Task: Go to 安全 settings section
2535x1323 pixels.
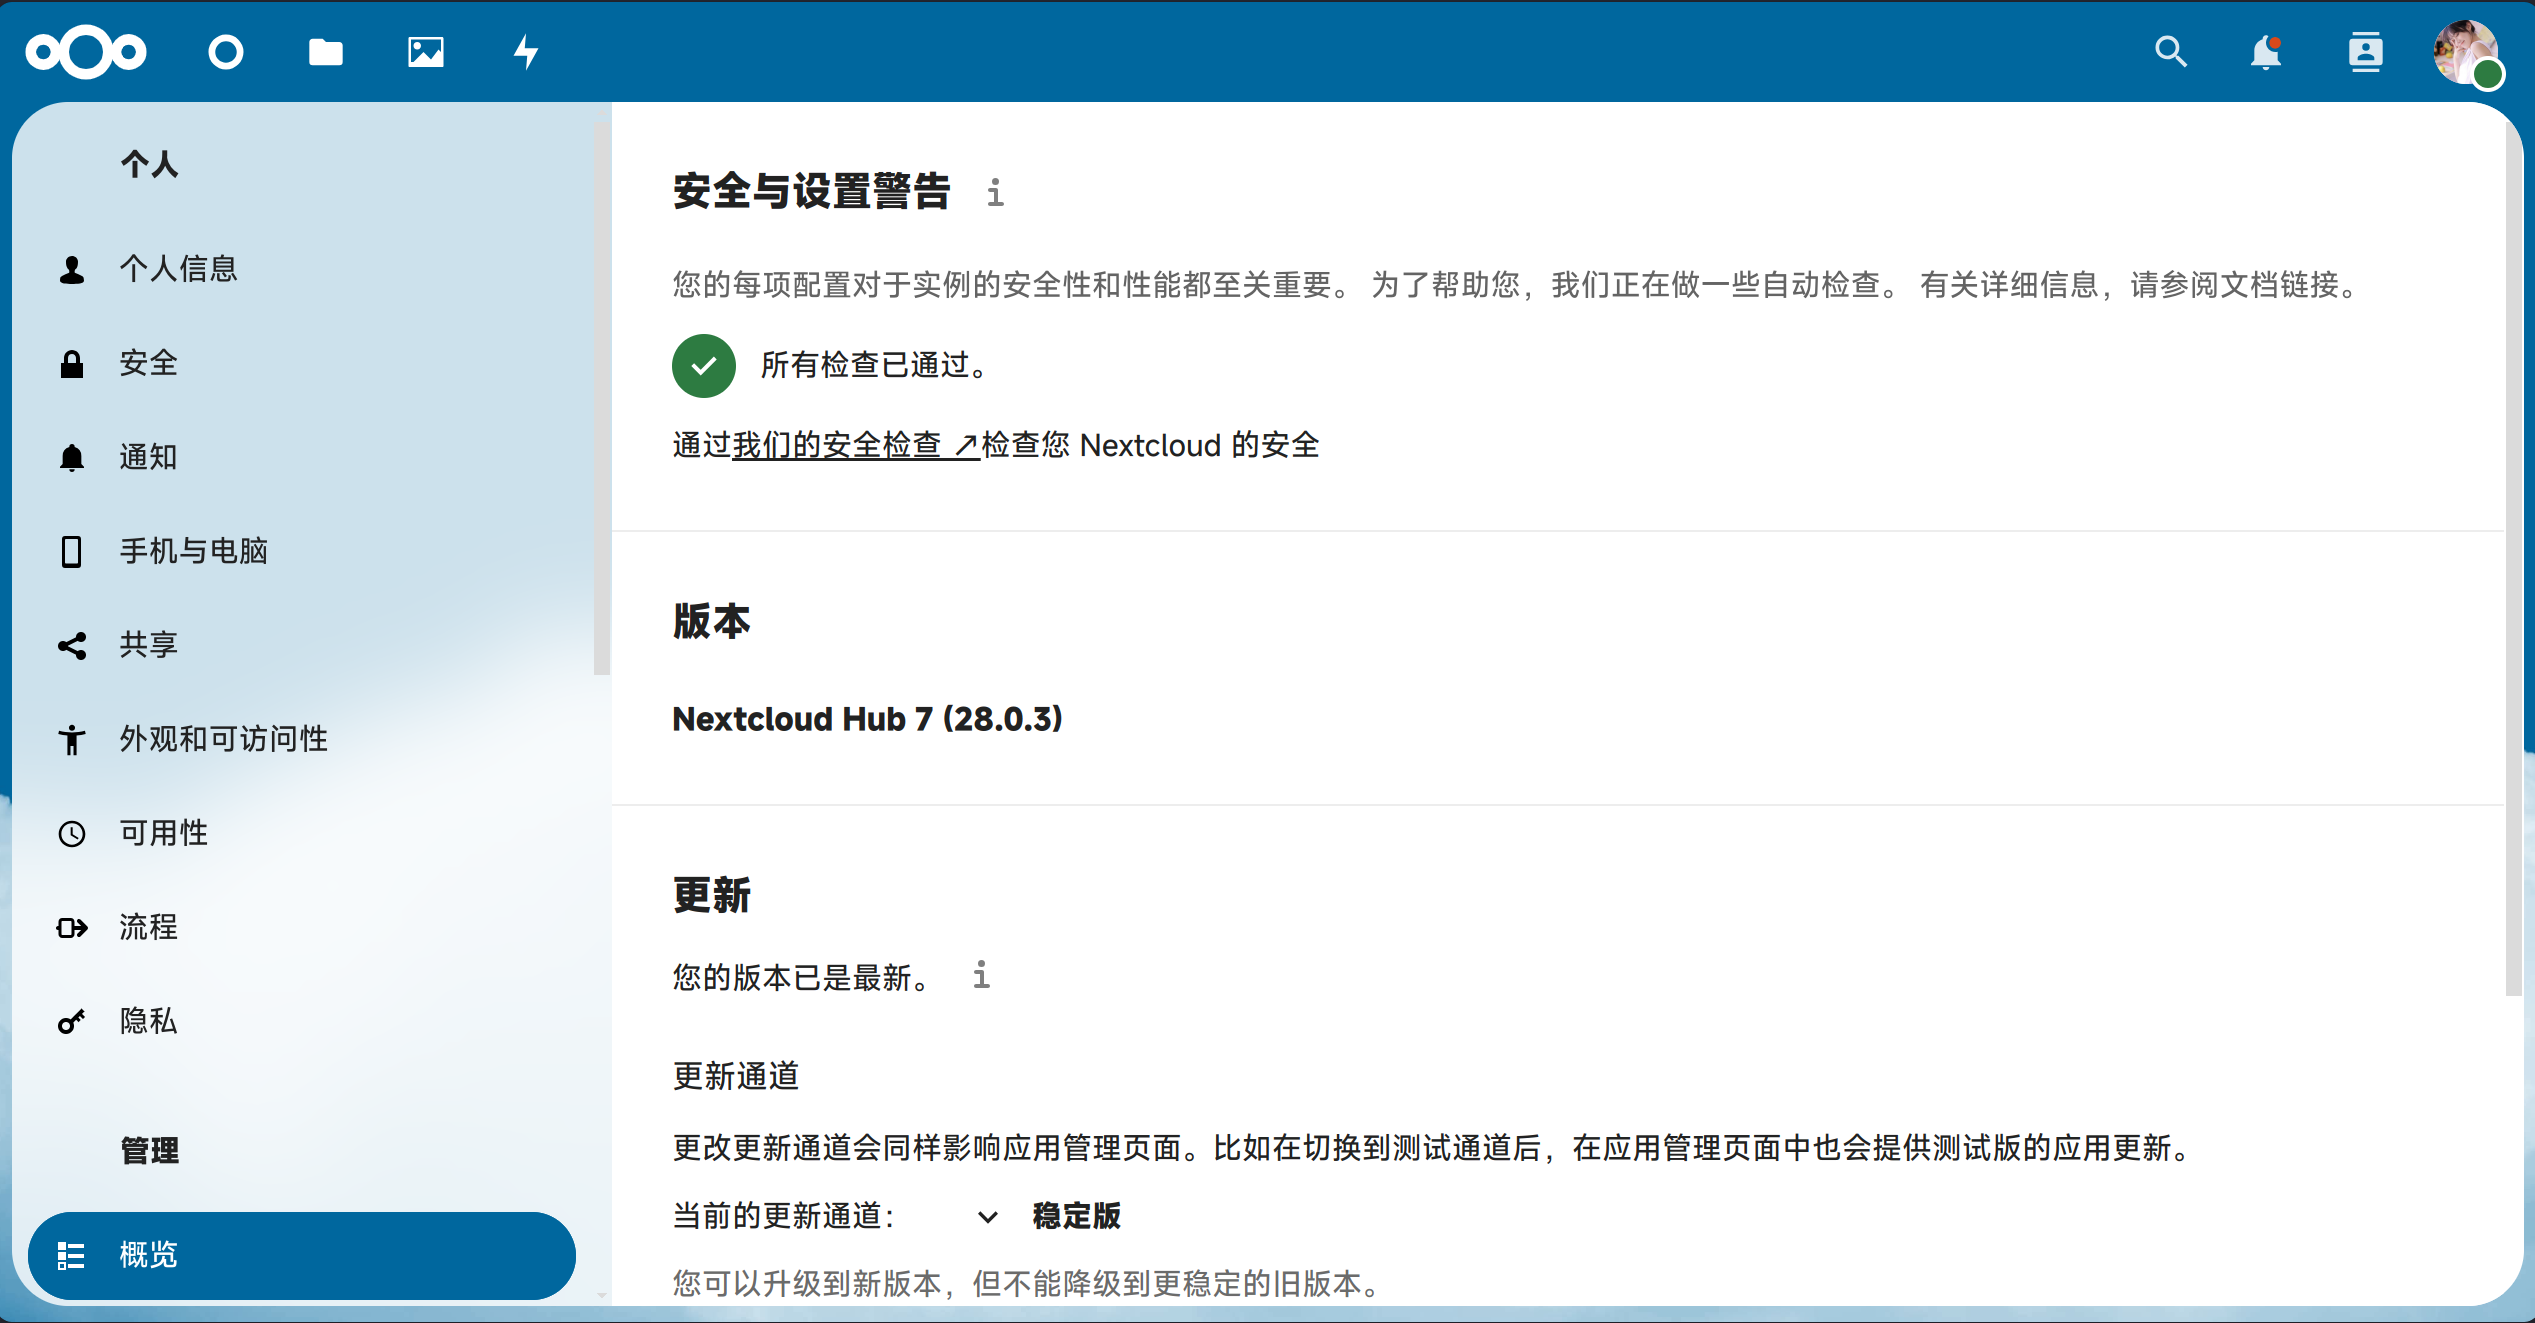Action: pyautogui.click(x=302, y=363)
